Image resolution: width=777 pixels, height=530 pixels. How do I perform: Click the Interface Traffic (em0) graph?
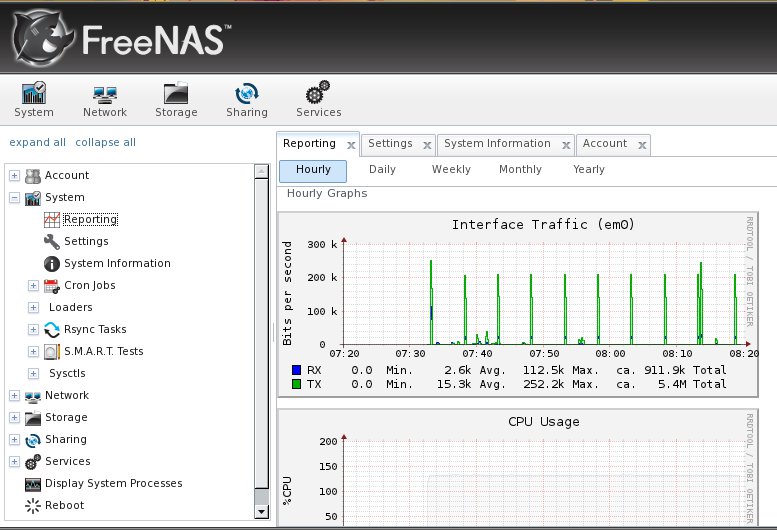click(x=518, y=305)
